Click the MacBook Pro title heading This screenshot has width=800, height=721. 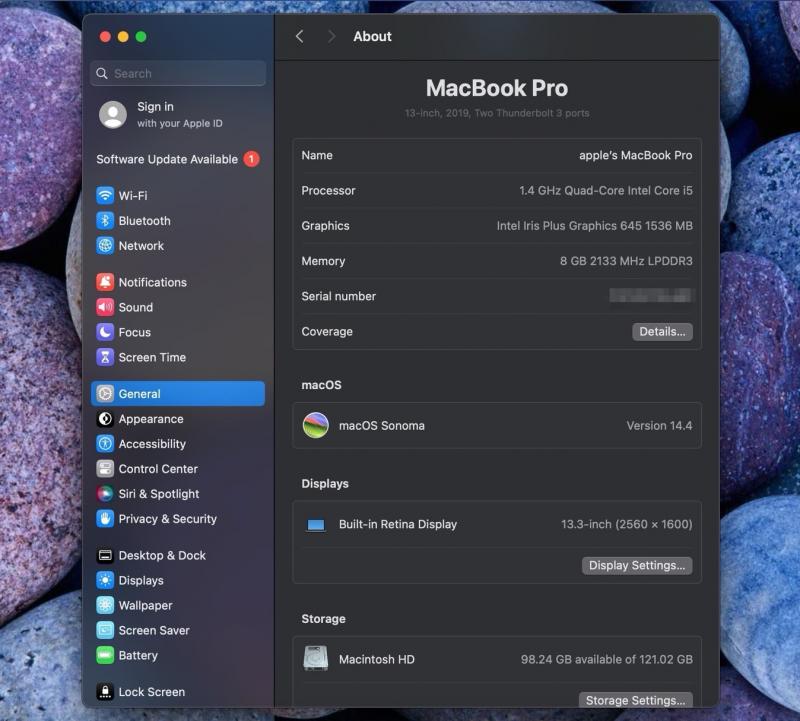click(497, 88)
